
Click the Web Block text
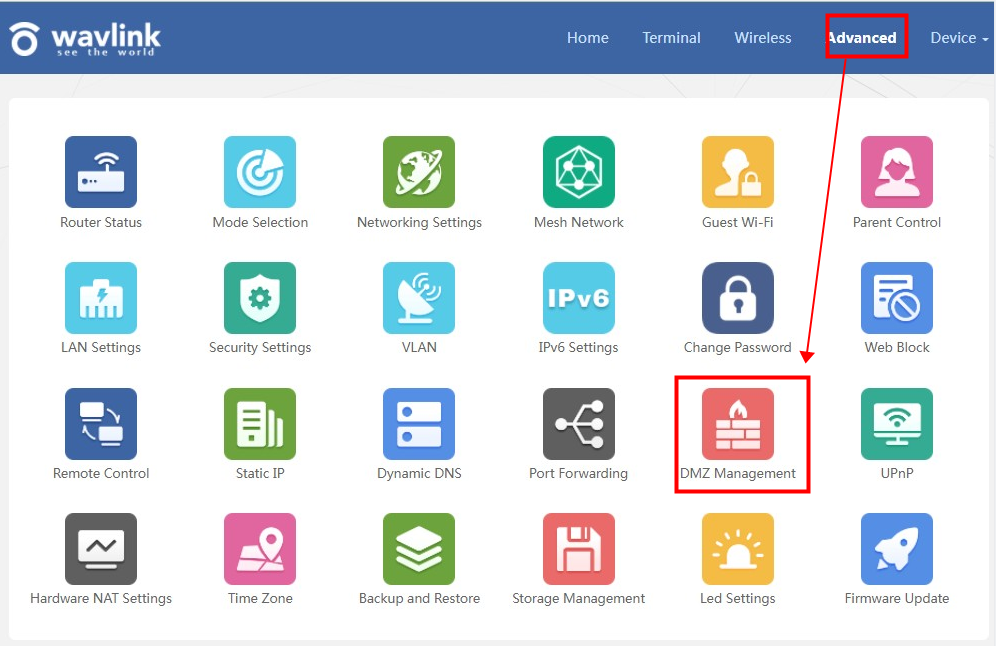pos(897,347)
